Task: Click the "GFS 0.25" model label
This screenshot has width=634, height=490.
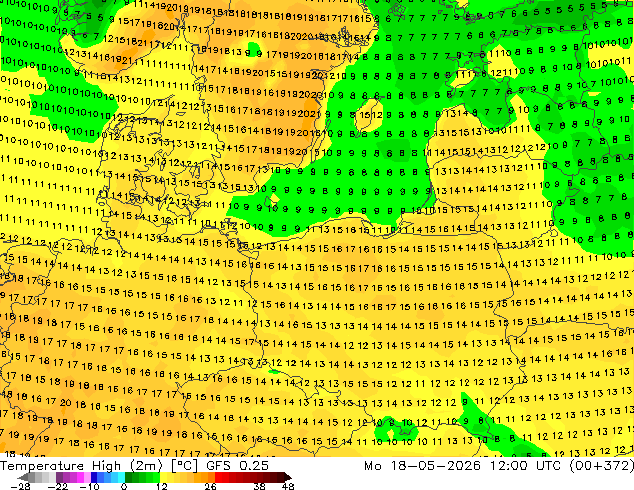Action: coord(237,466)
